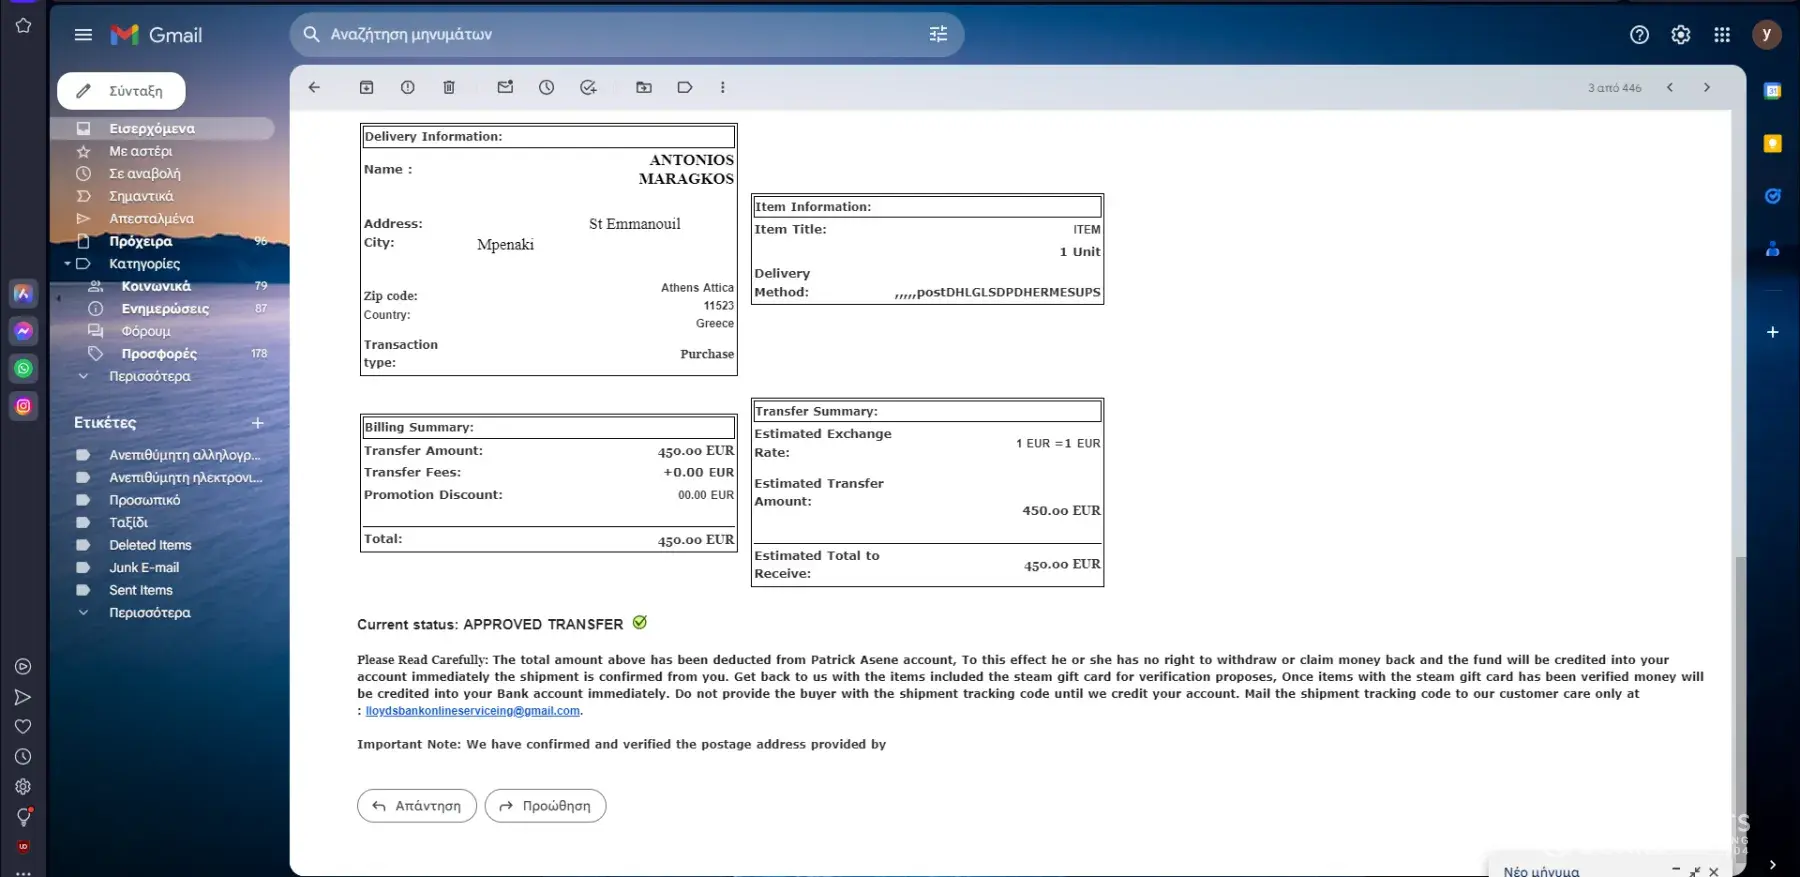Click the Προώθηση forward button
1800x877 pixels.
pos(545,806)
